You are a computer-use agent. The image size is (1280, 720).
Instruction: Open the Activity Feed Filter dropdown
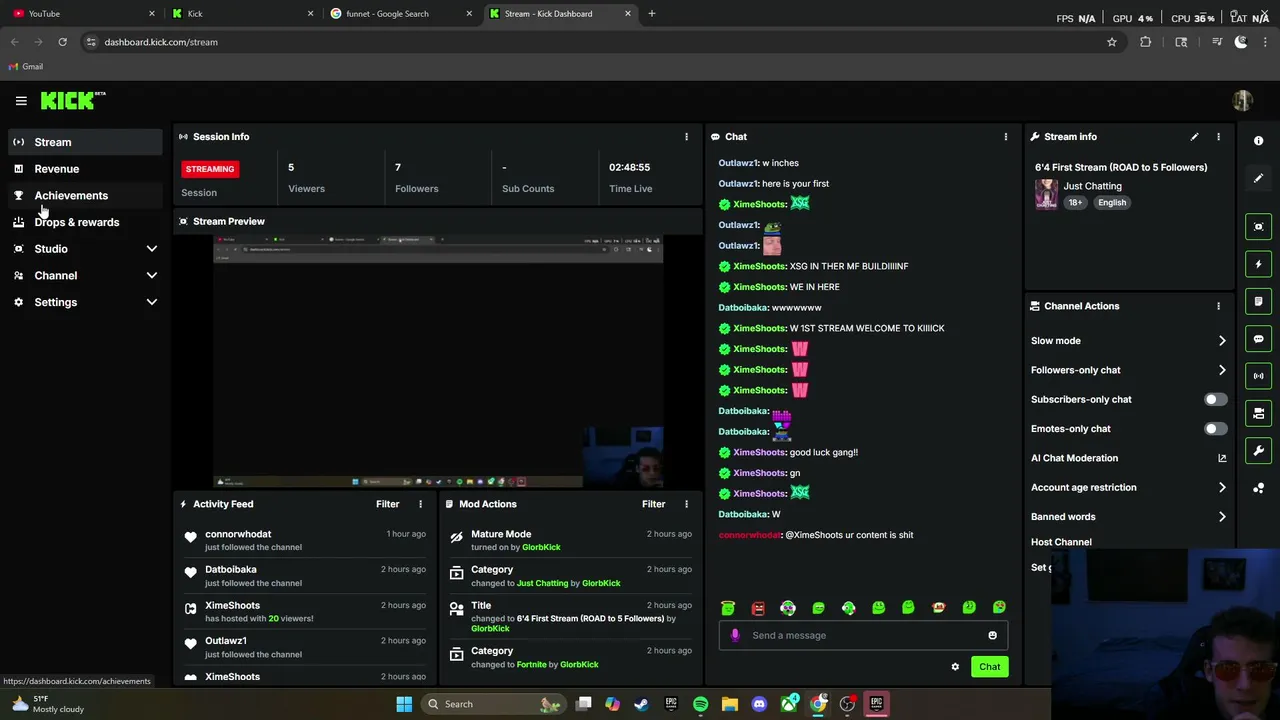pos(387,504)
